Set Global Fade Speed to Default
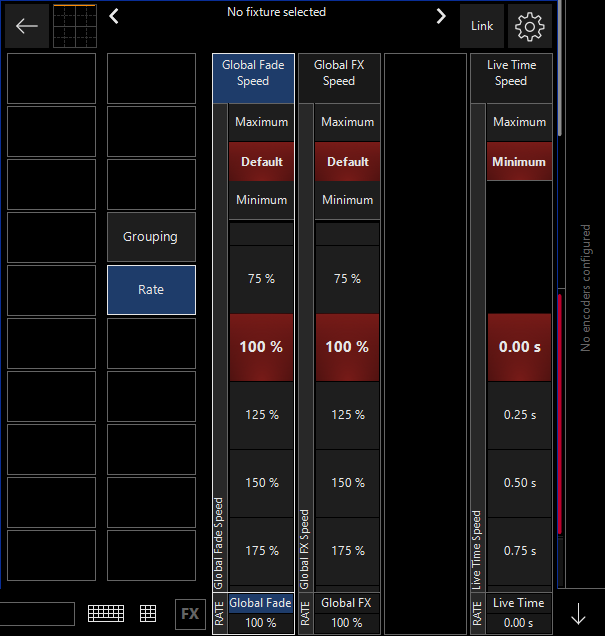Screen dimensions: 605x636 tap(262, 162)
